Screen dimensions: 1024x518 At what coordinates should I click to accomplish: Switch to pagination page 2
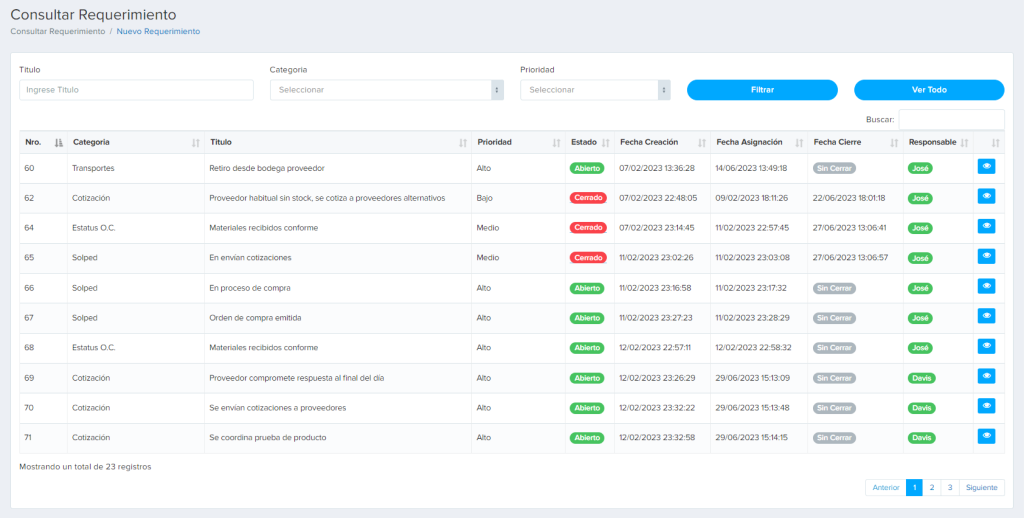932,487
